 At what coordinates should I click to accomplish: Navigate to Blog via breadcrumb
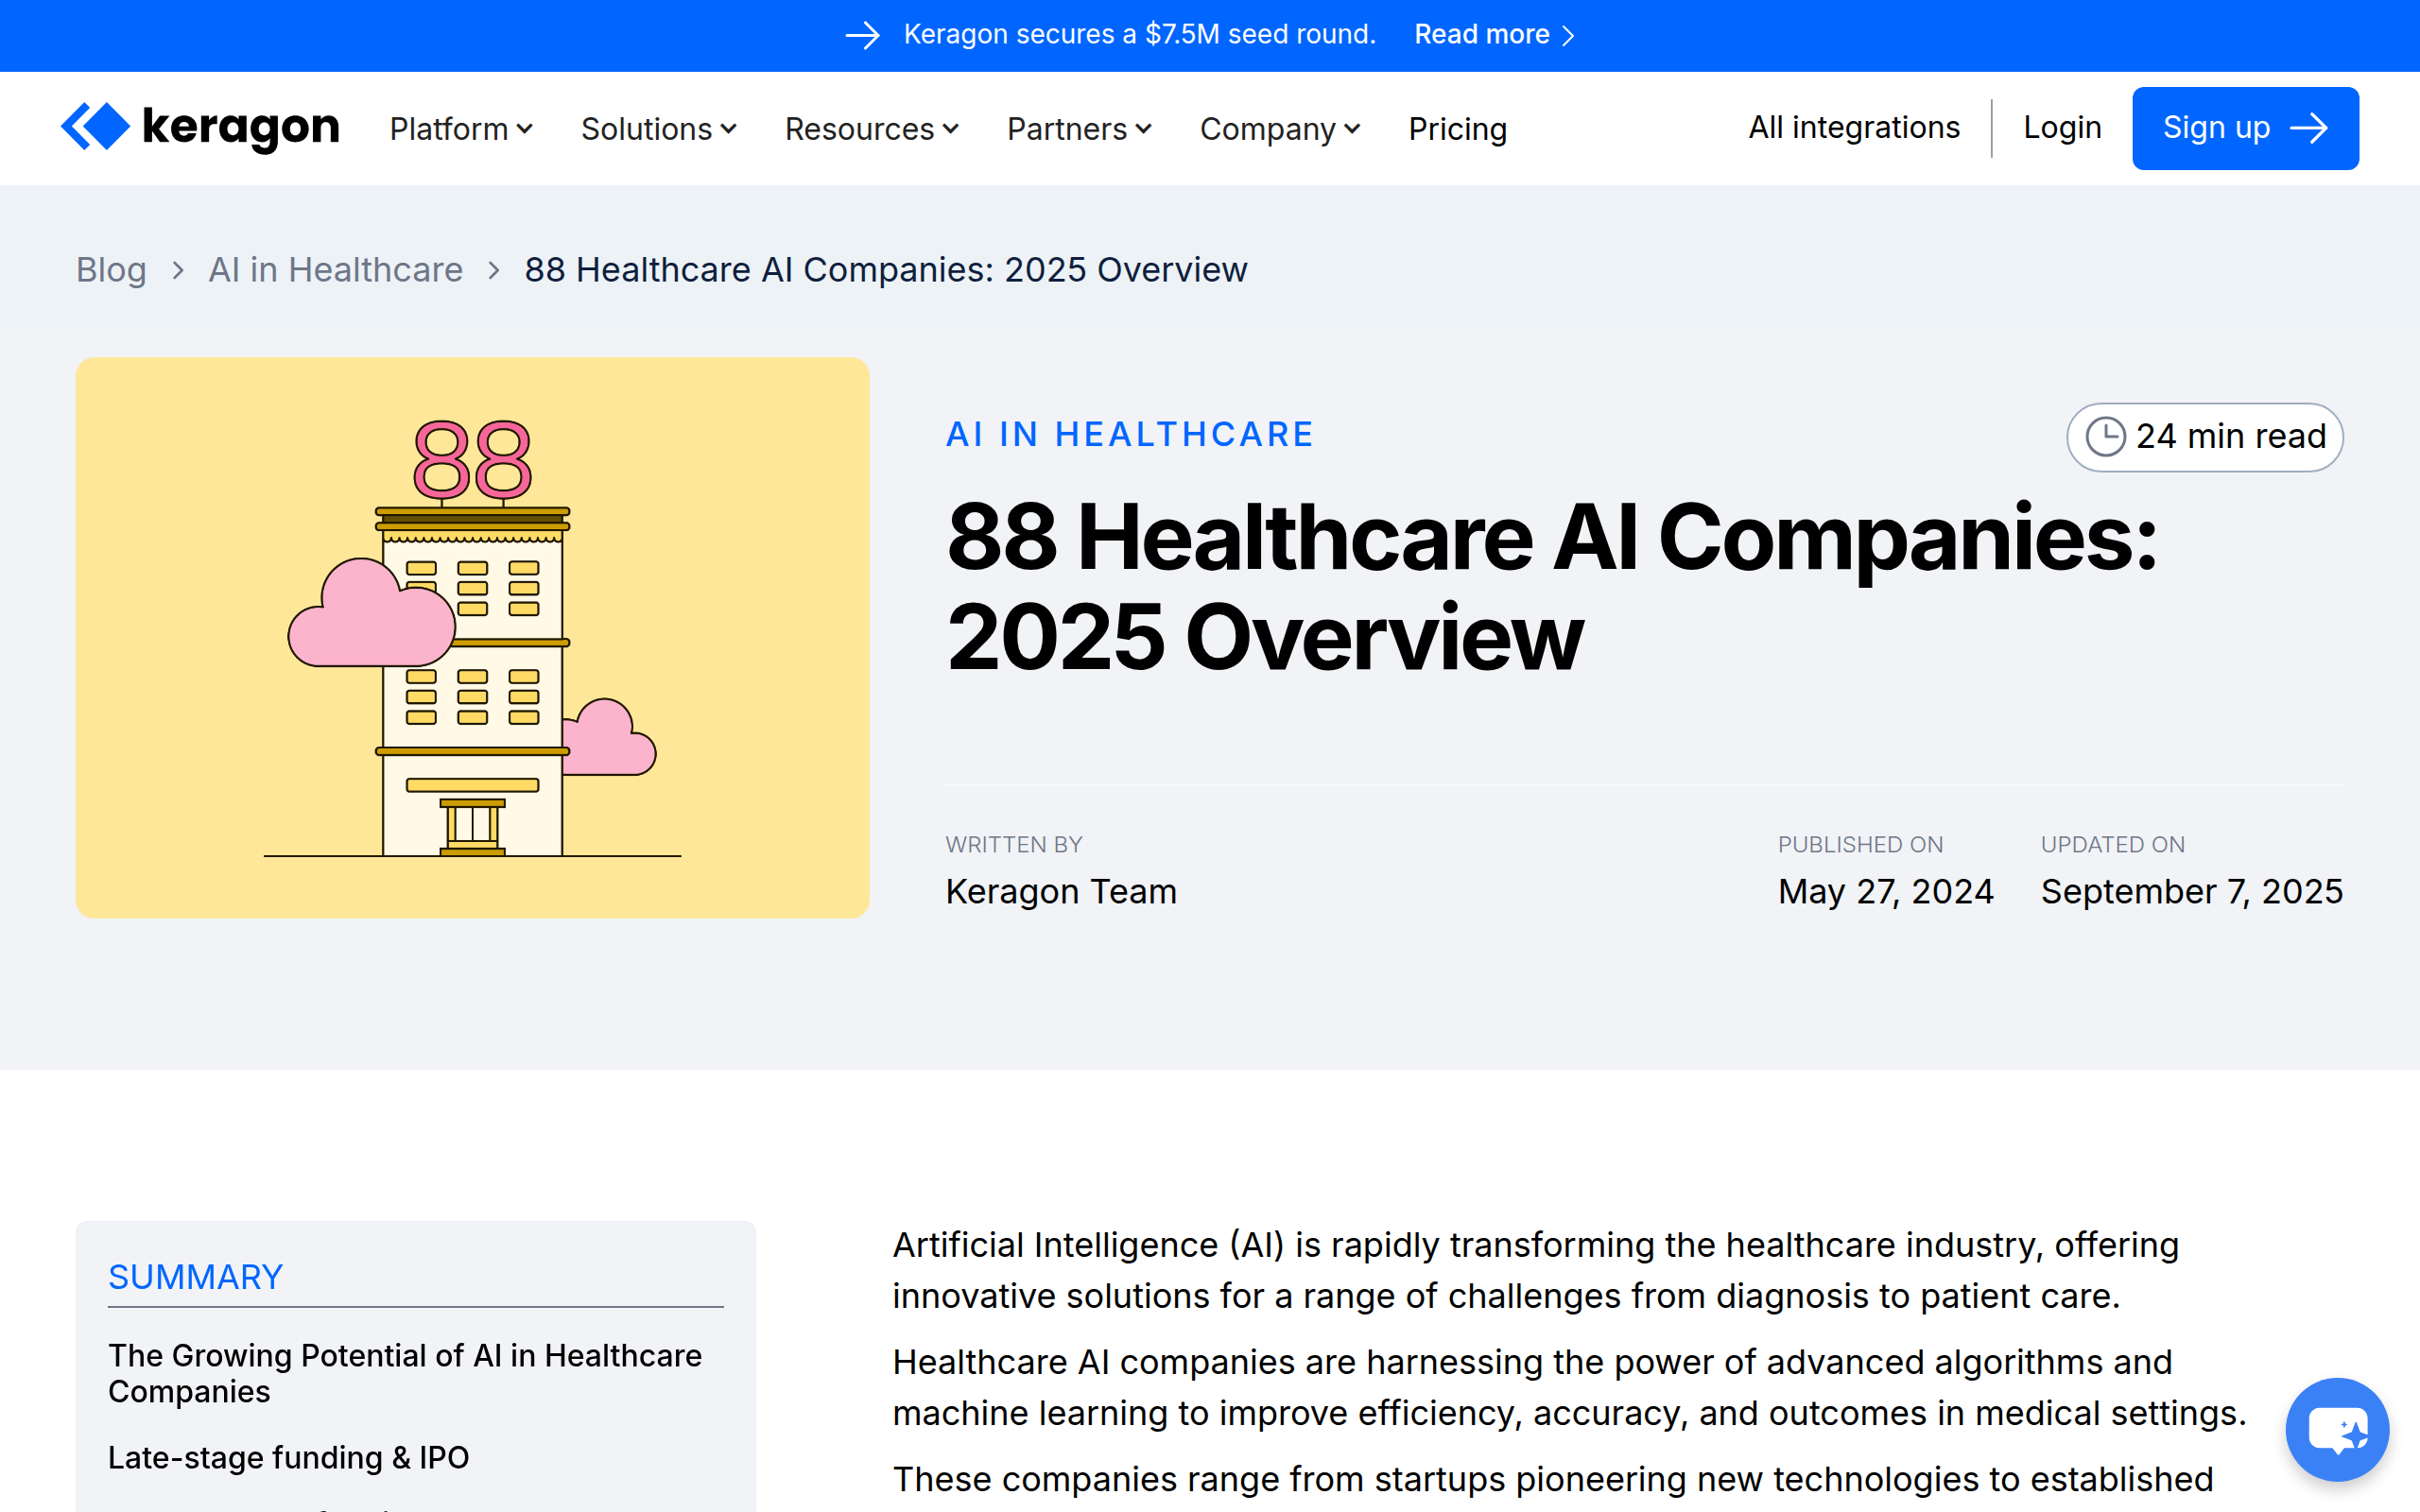(x=111, y=270)
